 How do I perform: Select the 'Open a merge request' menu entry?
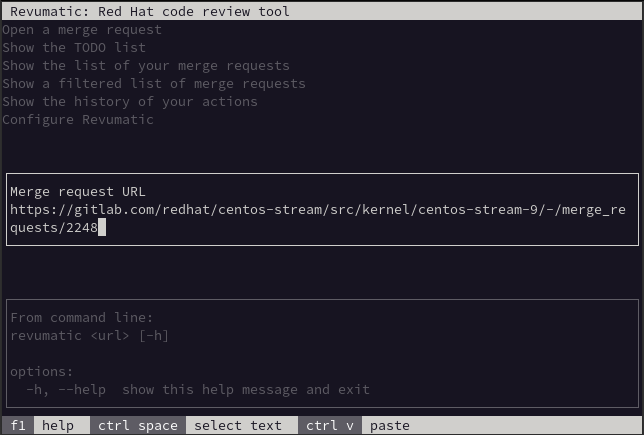point(82,30)
